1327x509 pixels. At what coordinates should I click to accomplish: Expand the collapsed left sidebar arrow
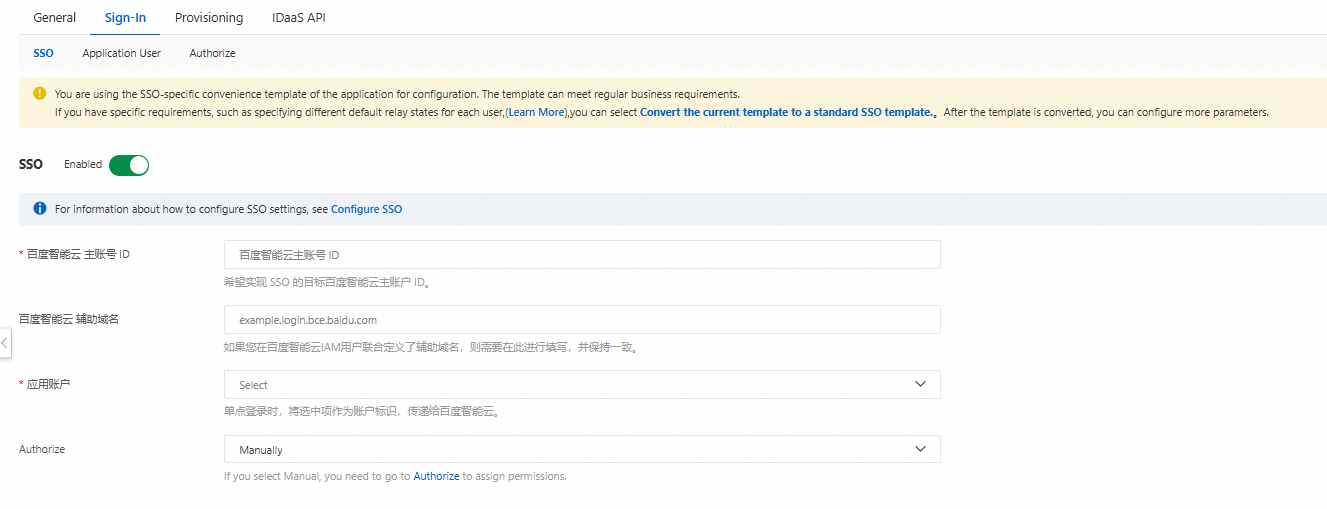coord(5,344)
